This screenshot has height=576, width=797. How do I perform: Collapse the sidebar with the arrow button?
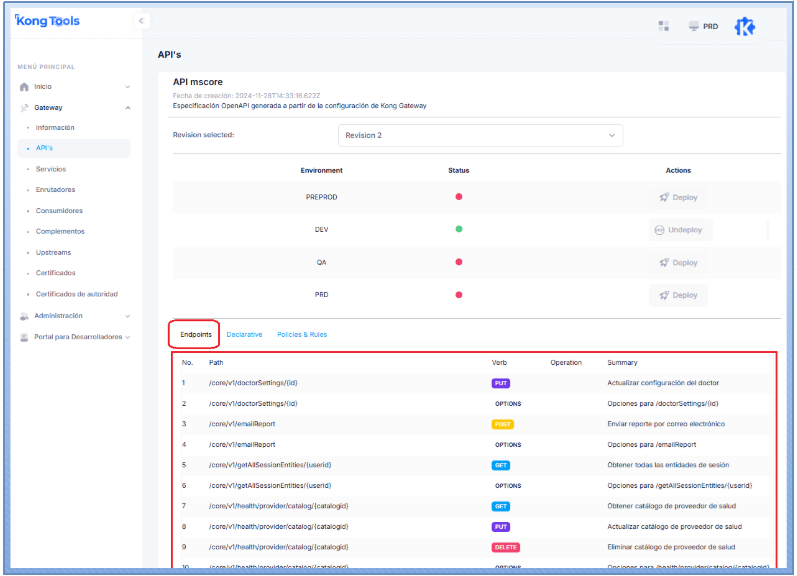141,21
